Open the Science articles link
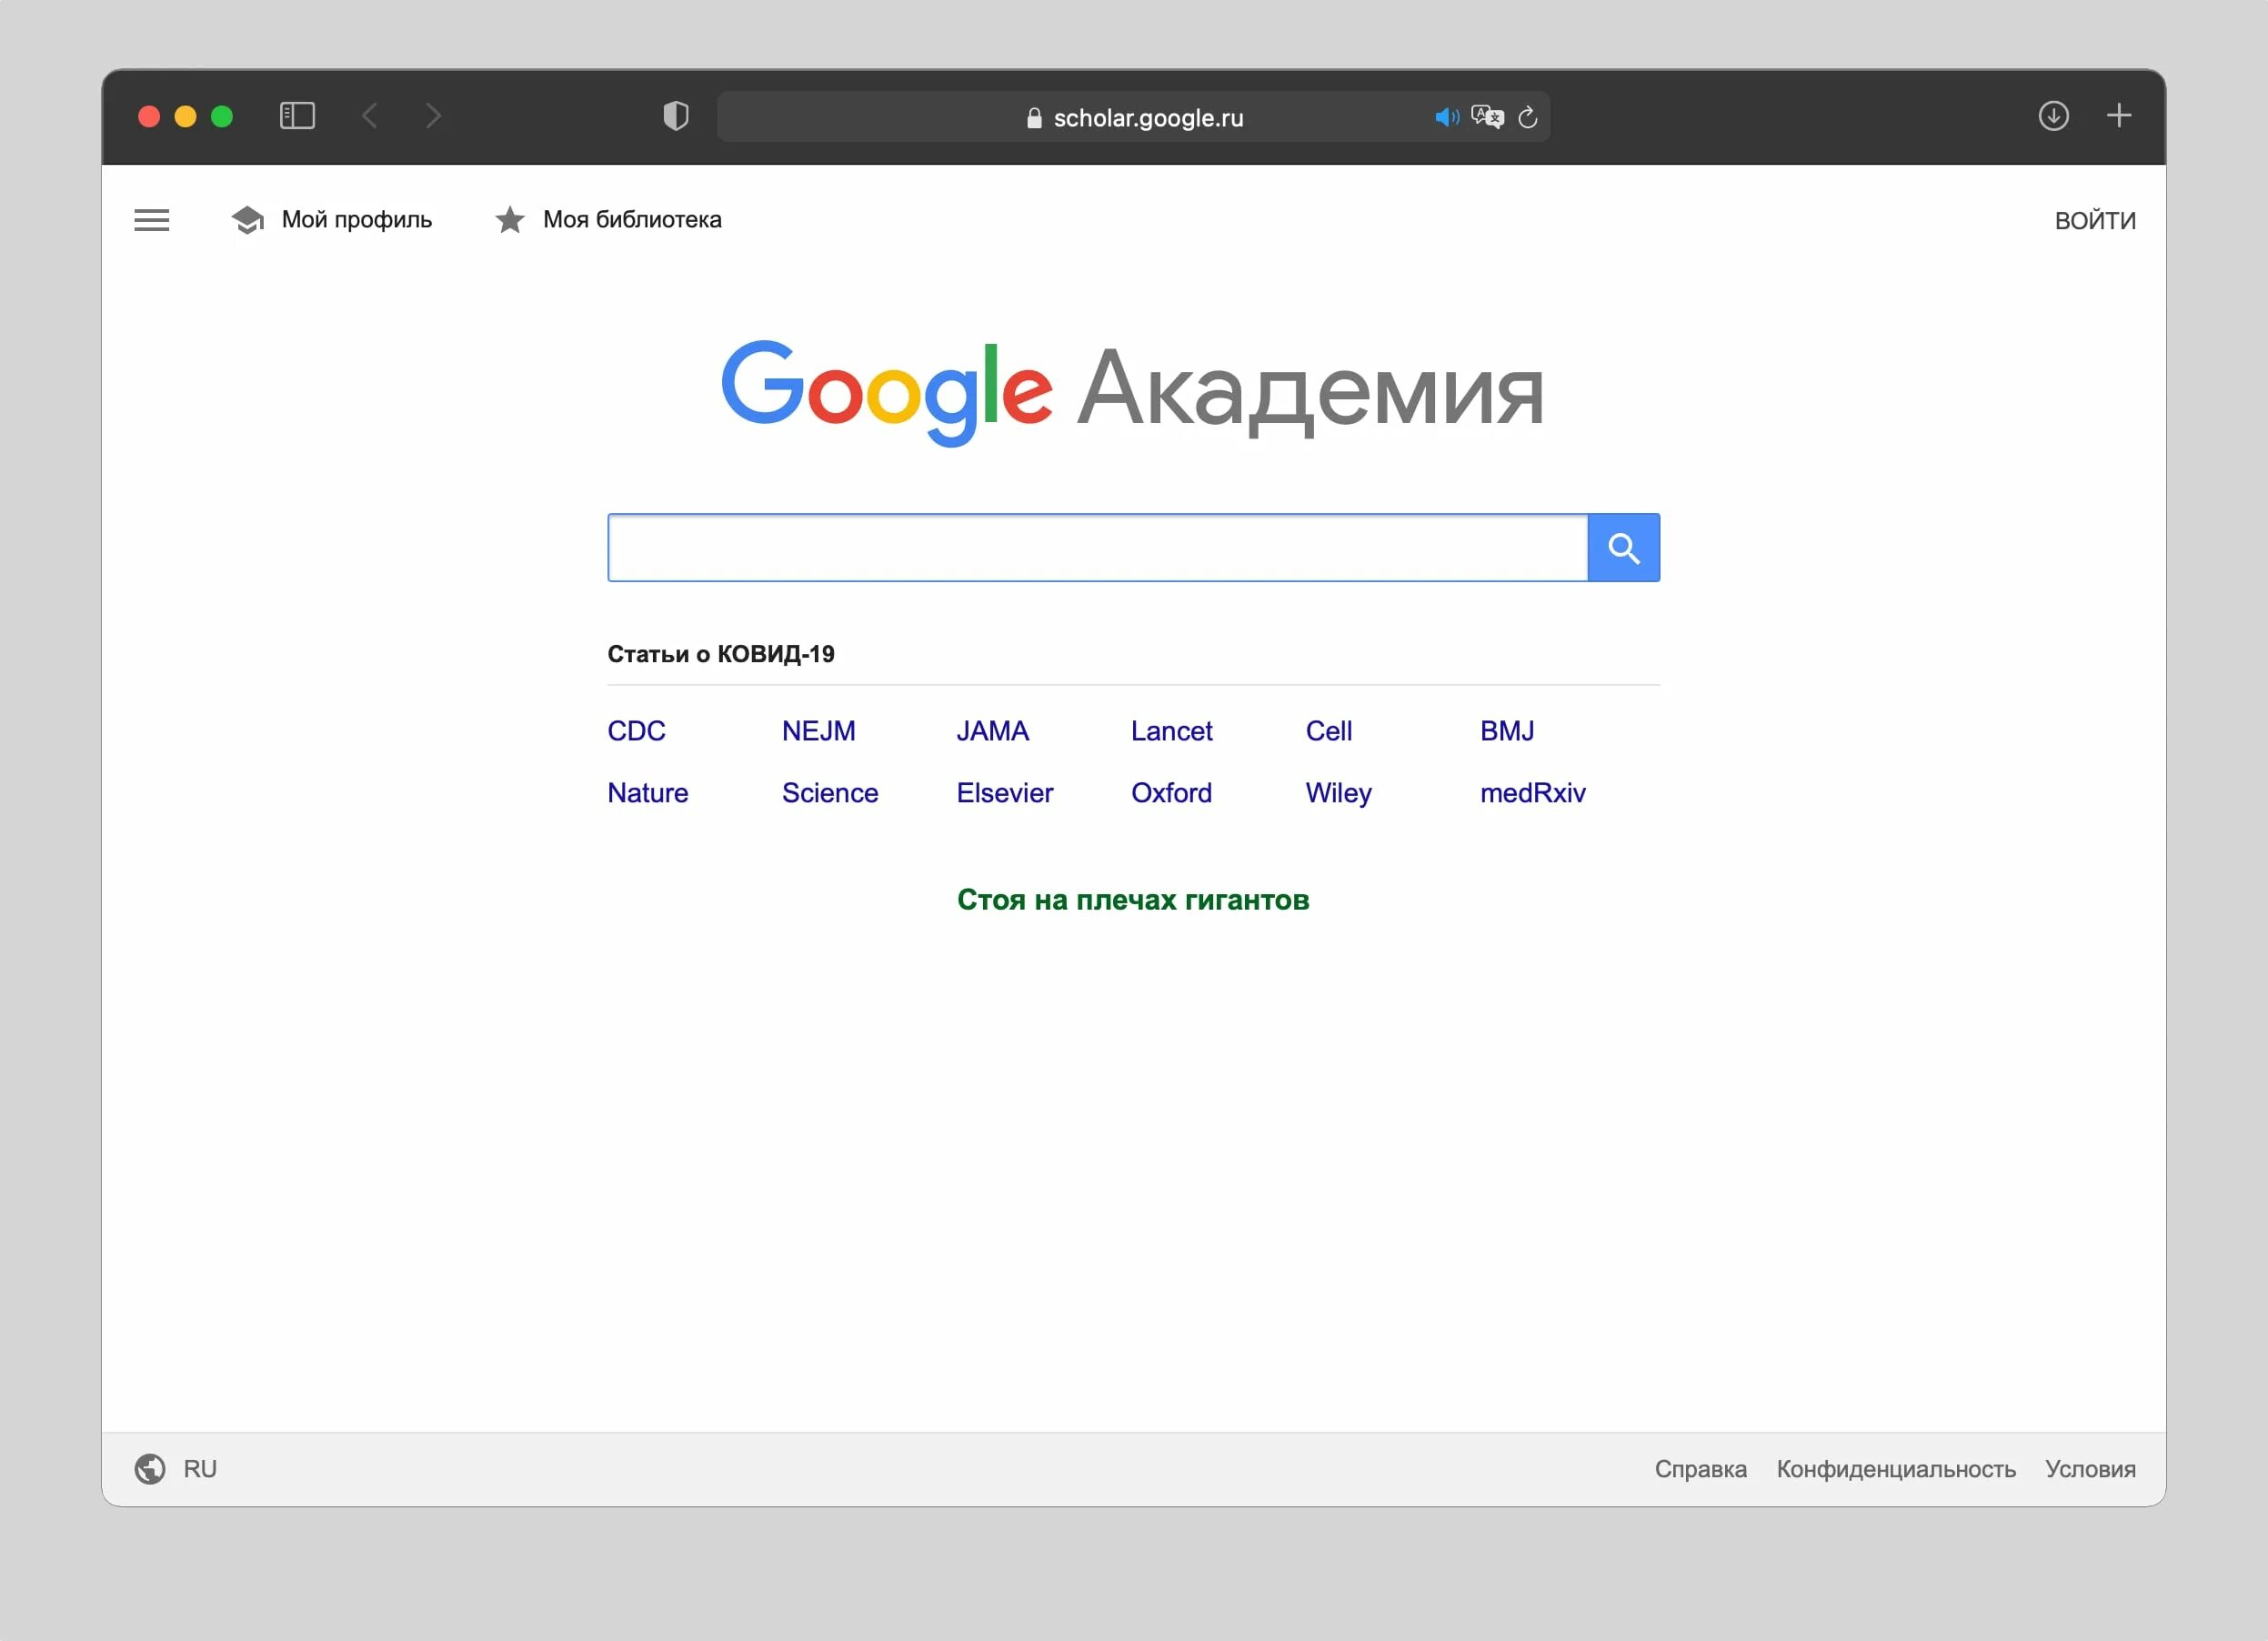This screenshot has width=2268, height=1641. click(830, 793)
